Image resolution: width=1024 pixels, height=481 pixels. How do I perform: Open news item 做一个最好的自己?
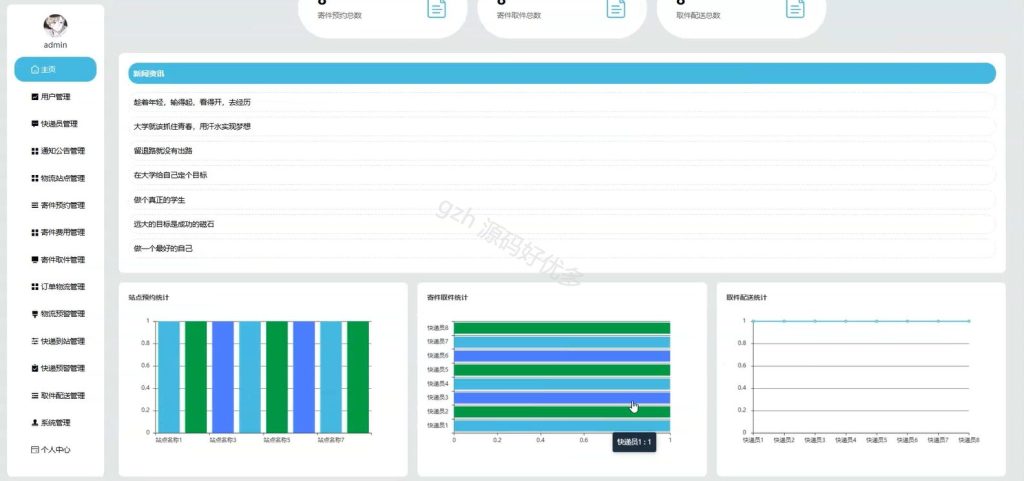click(562, 249)
